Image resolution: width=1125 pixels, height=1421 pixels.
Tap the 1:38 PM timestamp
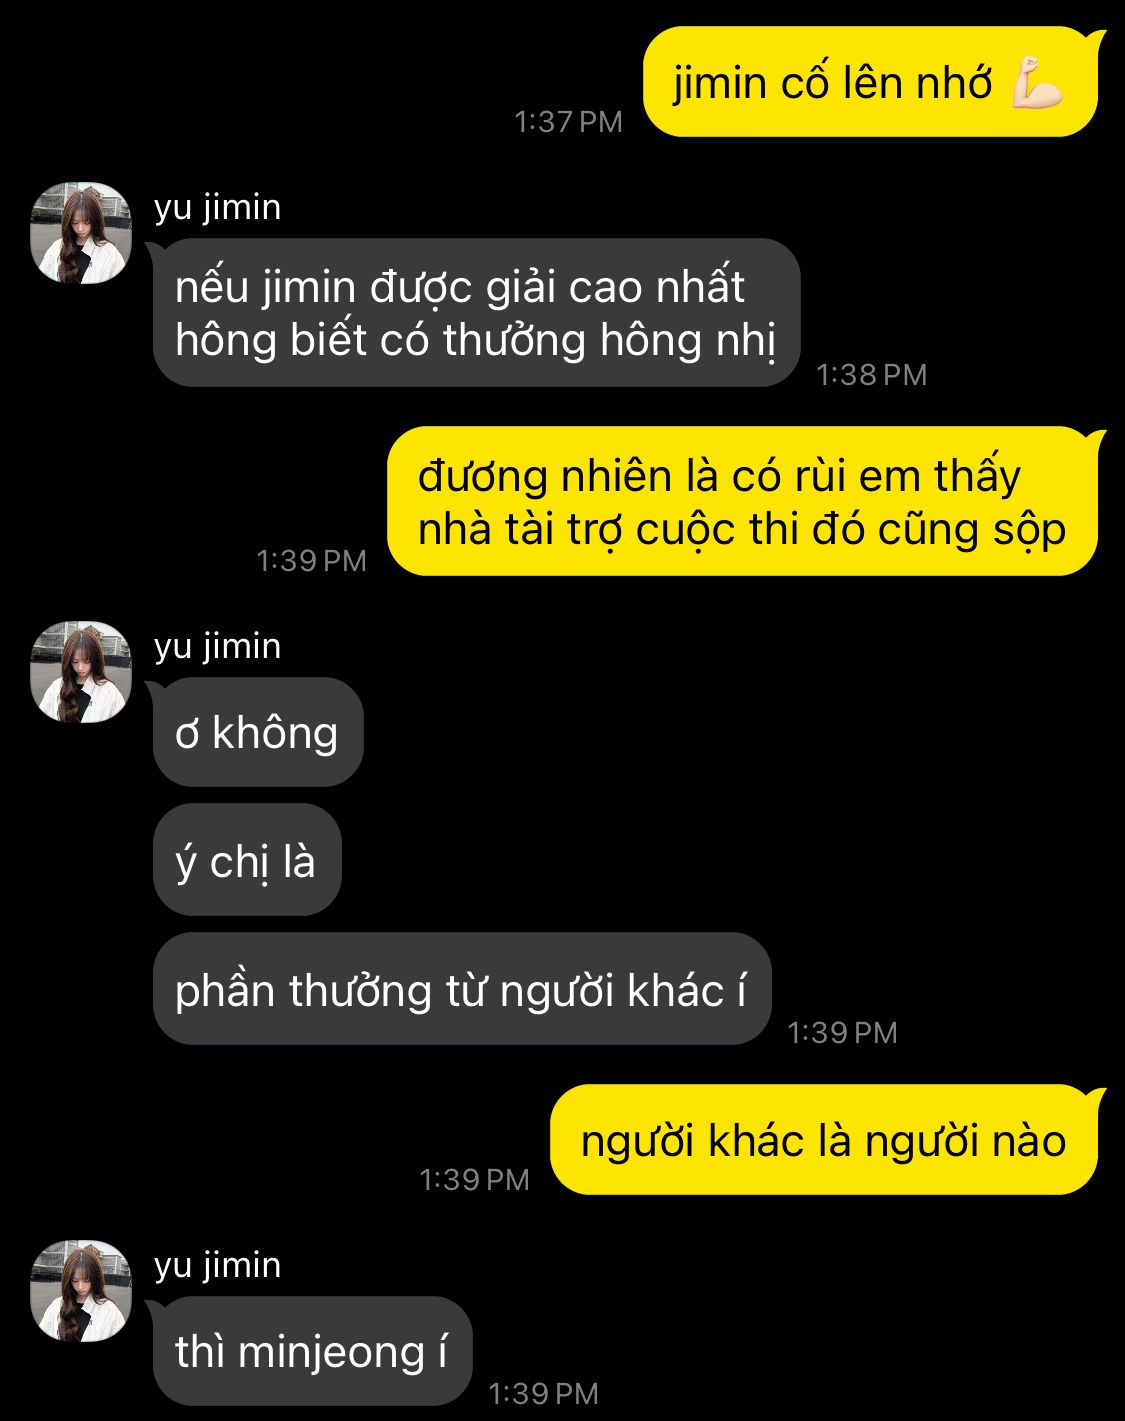tap(872, 375)
